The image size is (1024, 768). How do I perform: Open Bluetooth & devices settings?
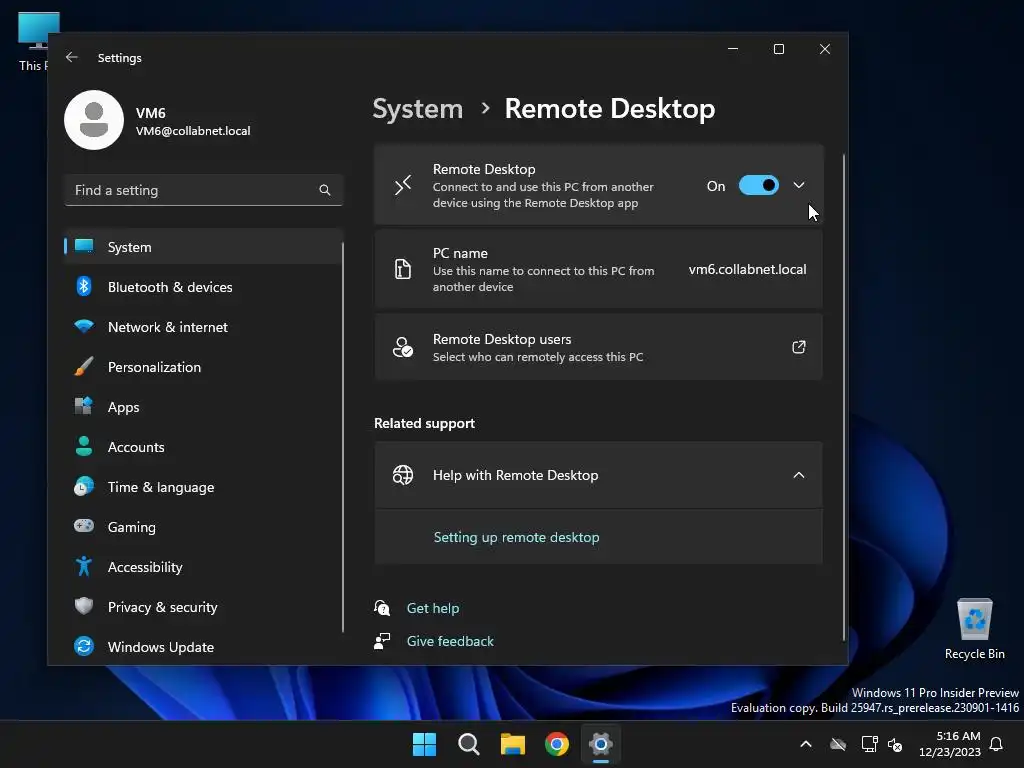coord(203,287)
